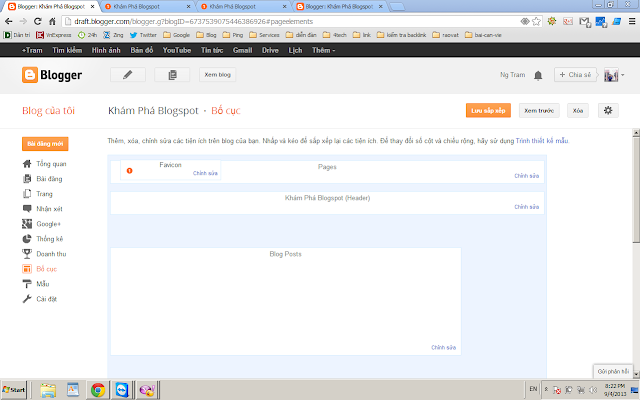Open Trình thiết kế mẫu link
Screen dimensions: 640x400
(x=542, y=141)
